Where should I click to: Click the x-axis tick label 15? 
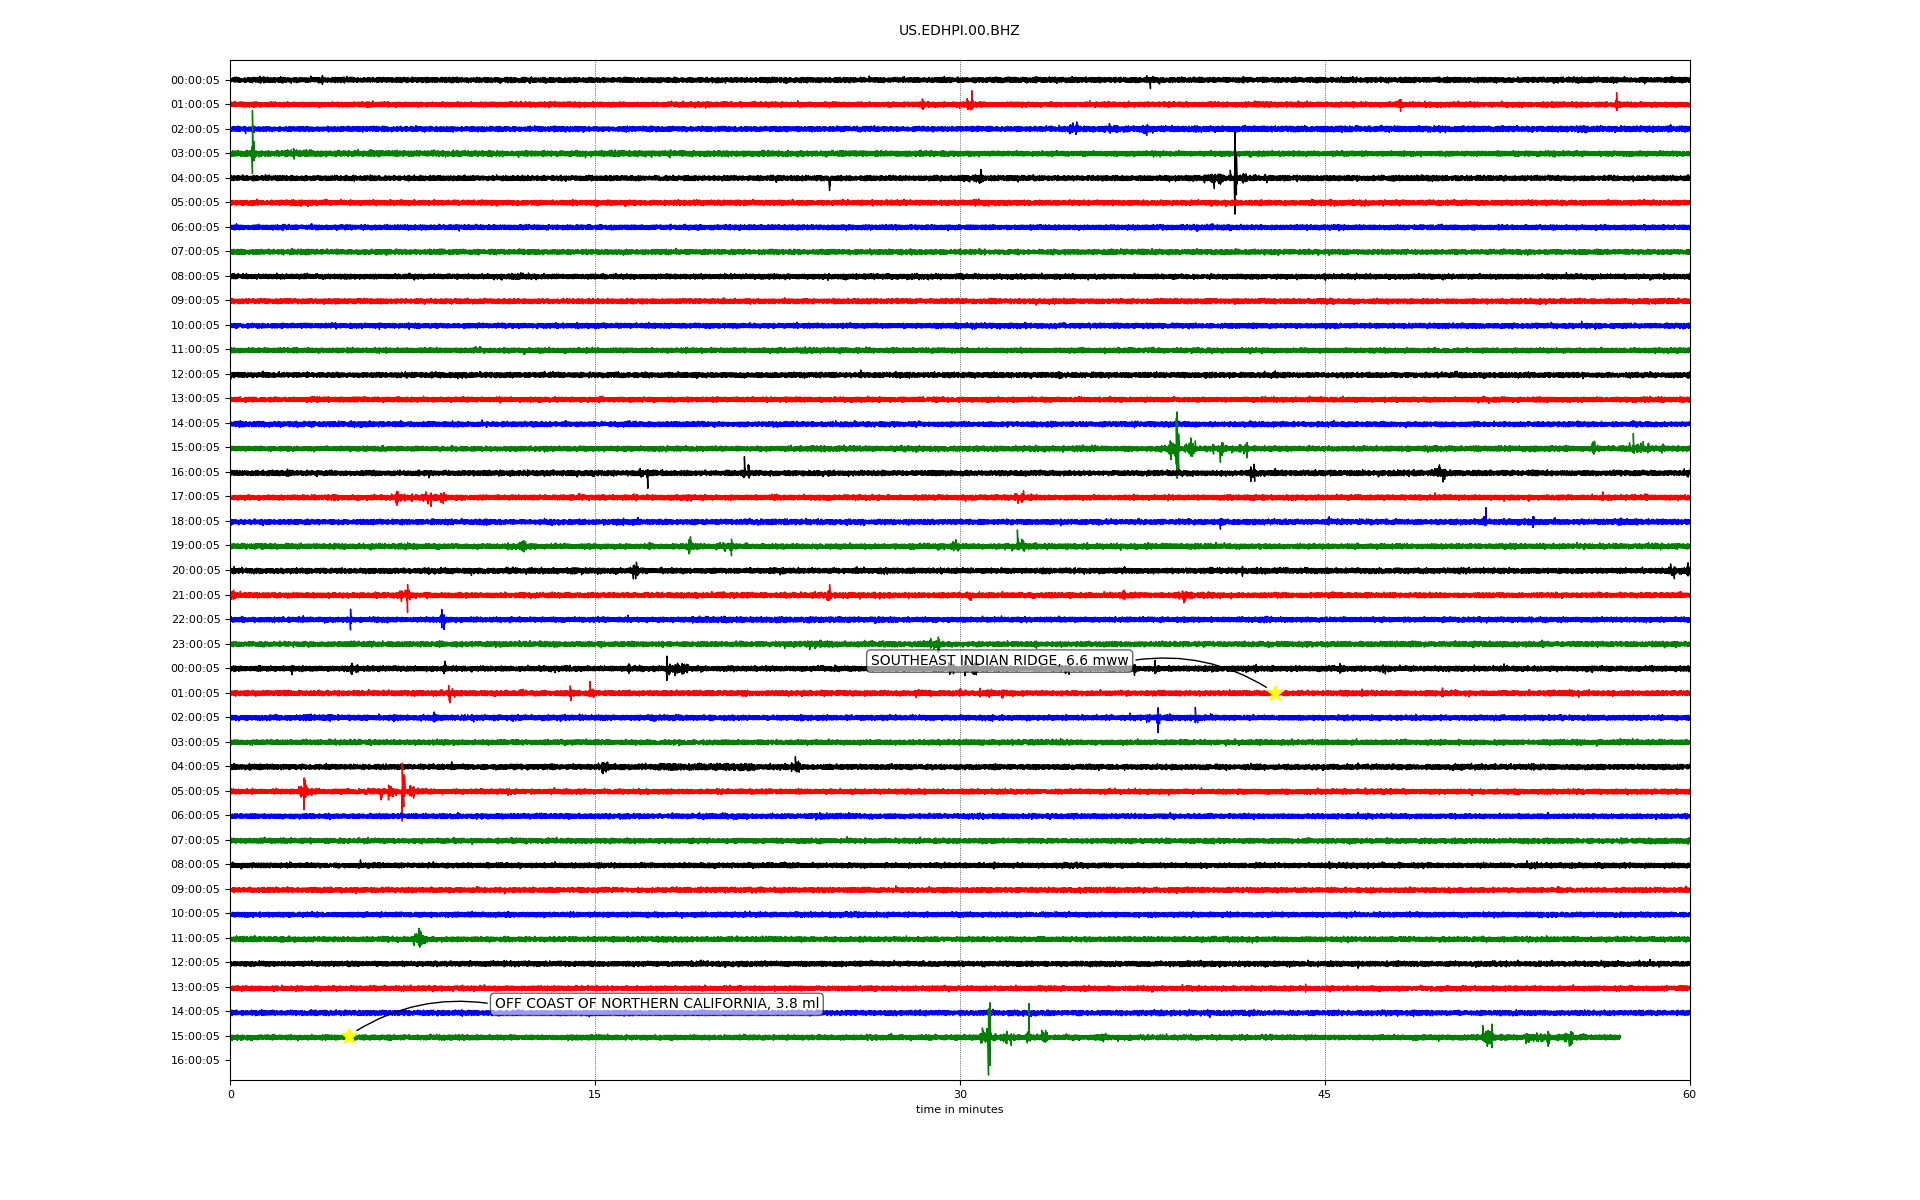tap(595, 1095)
